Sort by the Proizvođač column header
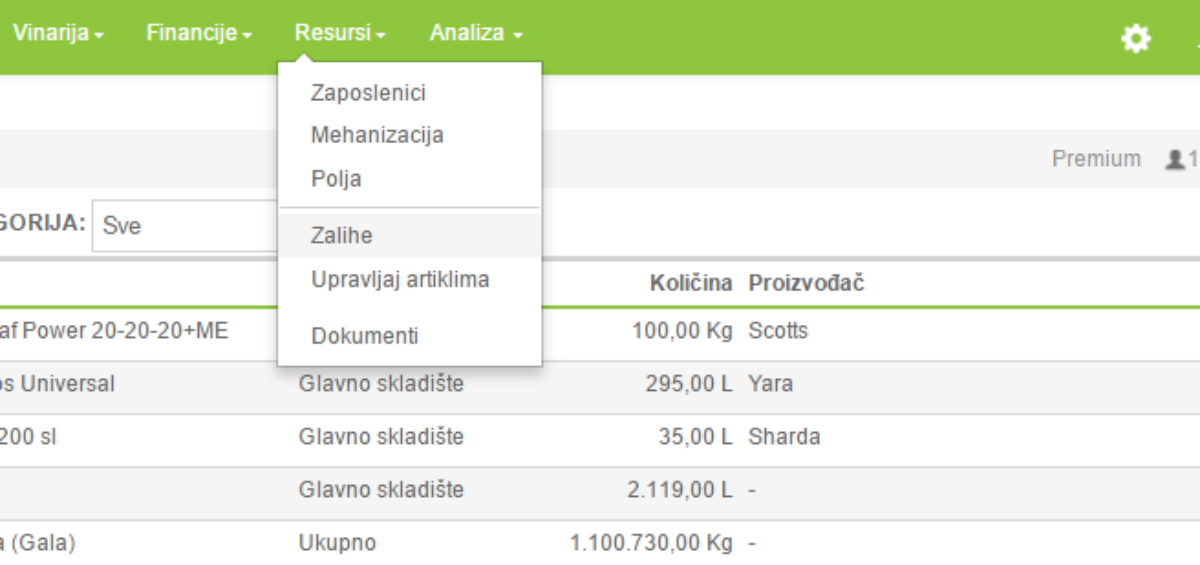This screenshot has height=565, width=1200. 807,283
